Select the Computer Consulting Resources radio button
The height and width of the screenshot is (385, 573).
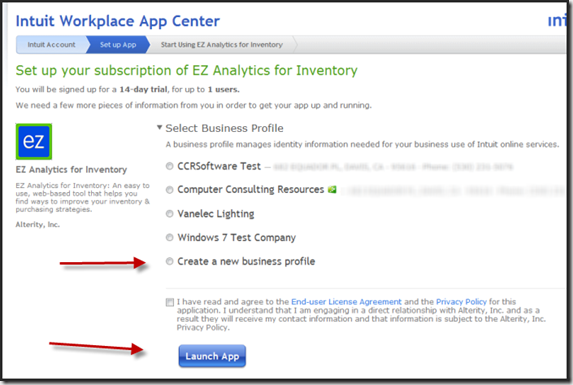169,190
